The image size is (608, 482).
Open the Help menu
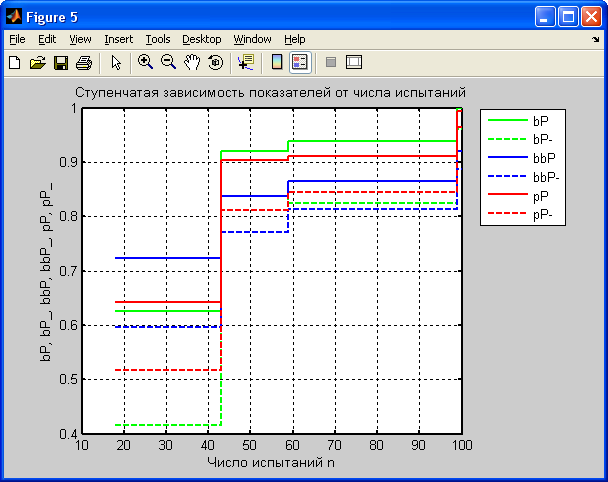click(295, 39)
